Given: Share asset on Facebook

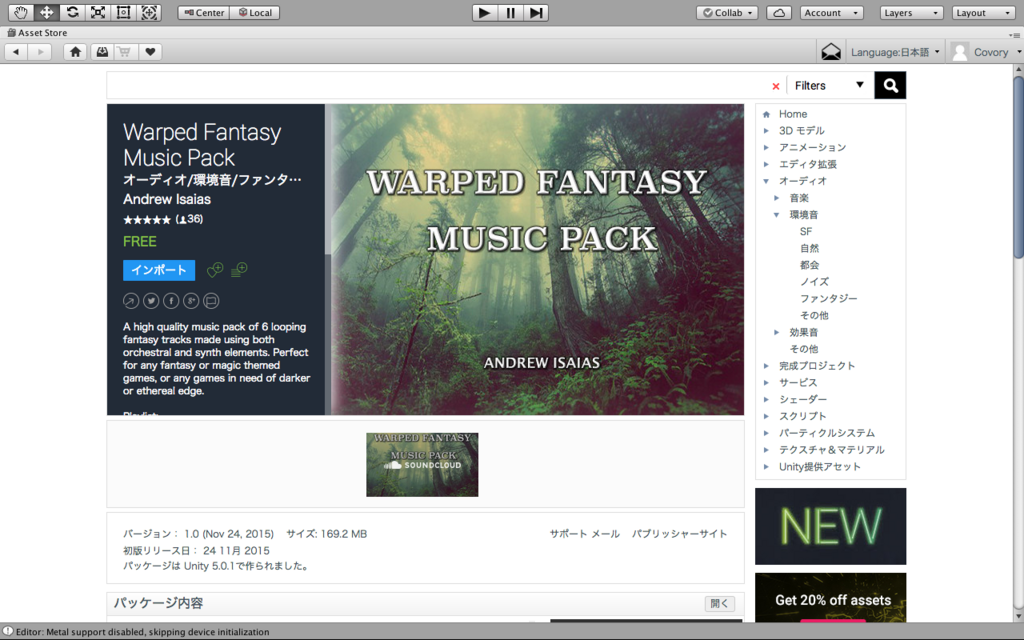Looking at the screenshot, I should pos(171,300).
